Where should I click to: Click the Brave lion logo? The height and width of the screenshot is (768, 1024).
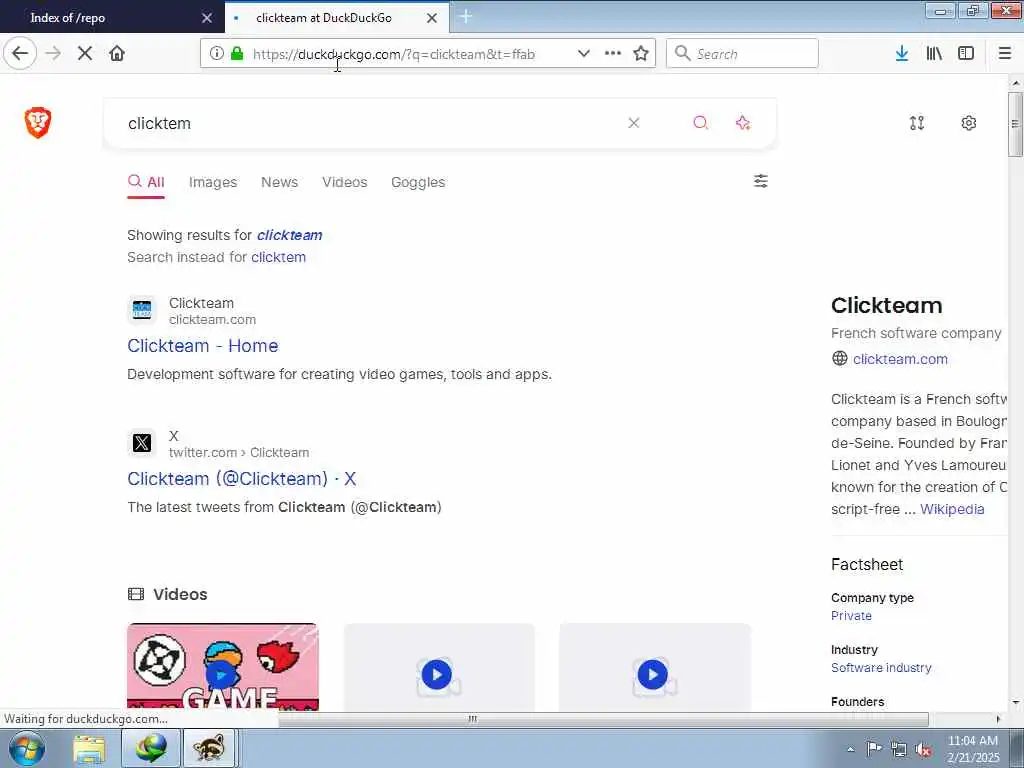click(38, 122)
